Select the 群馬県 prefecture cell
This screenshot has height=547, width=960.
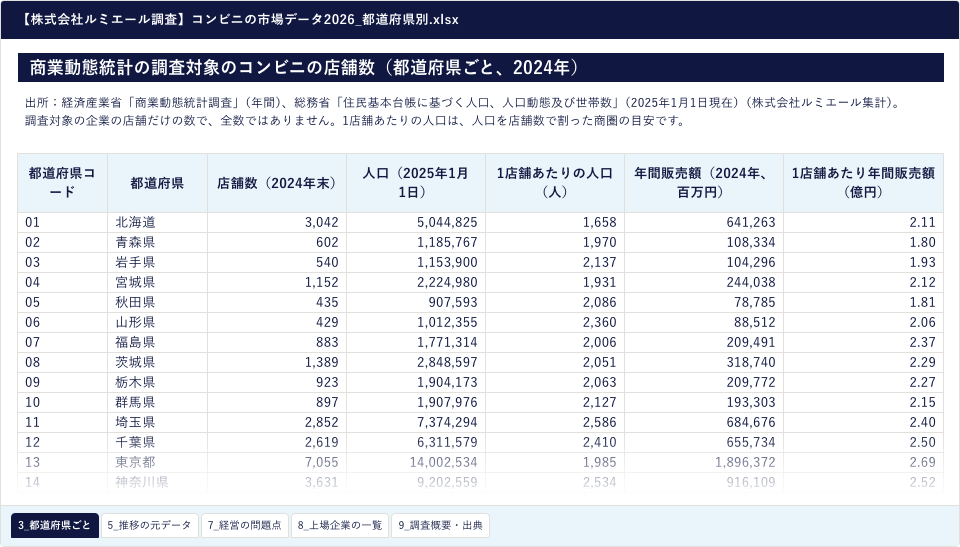(157, 402)
